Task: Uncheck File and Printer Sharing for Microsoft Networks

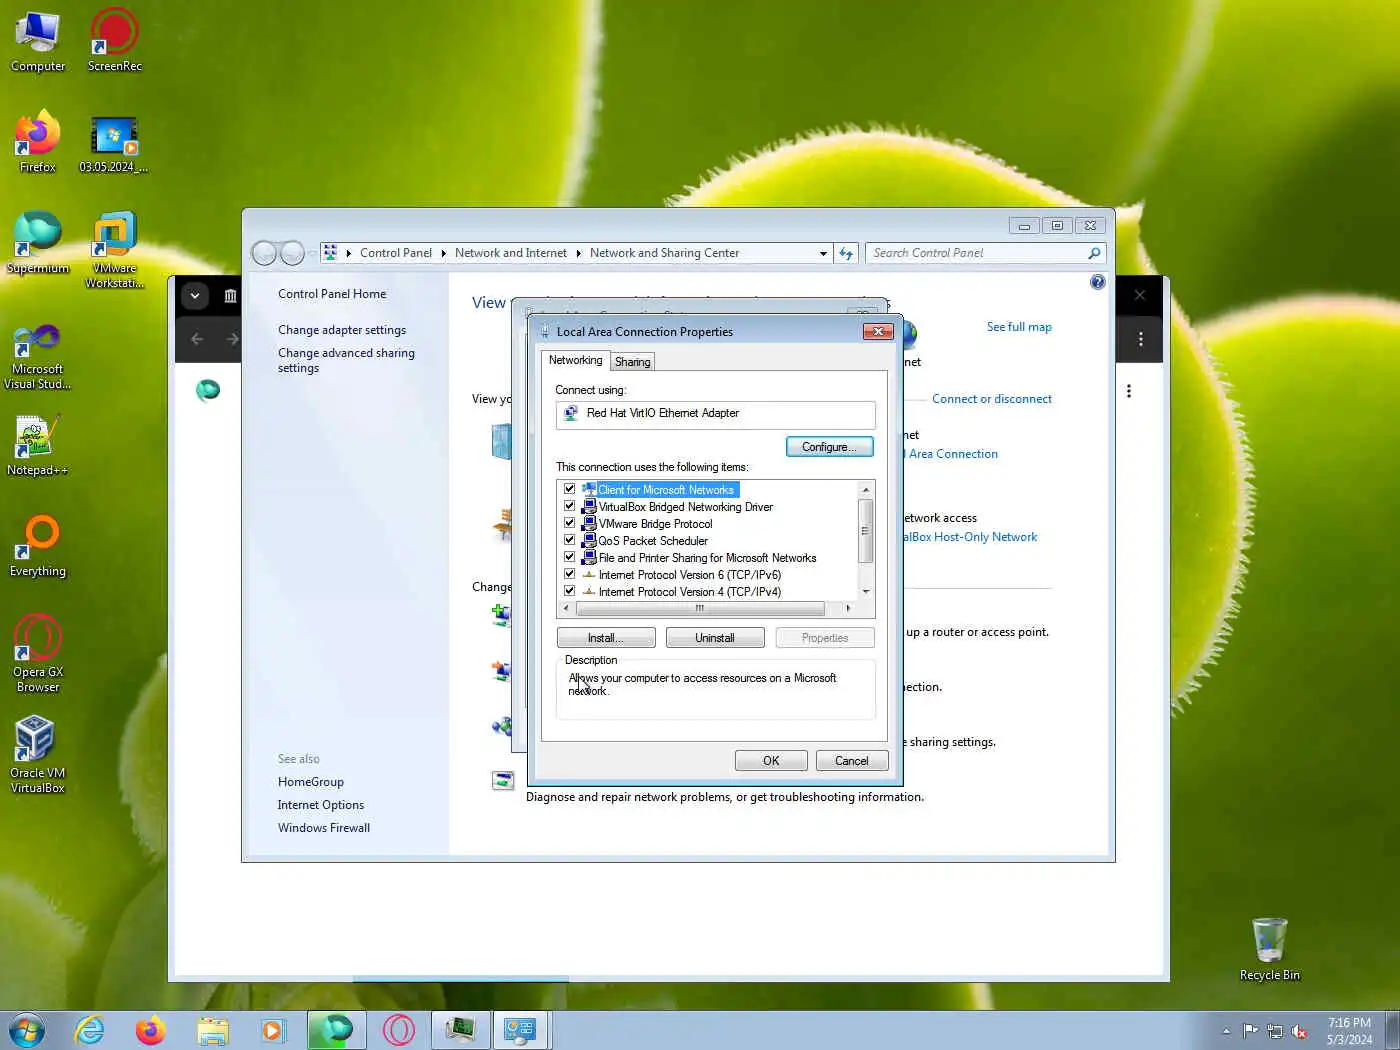Action: click(x=569, y=557)
